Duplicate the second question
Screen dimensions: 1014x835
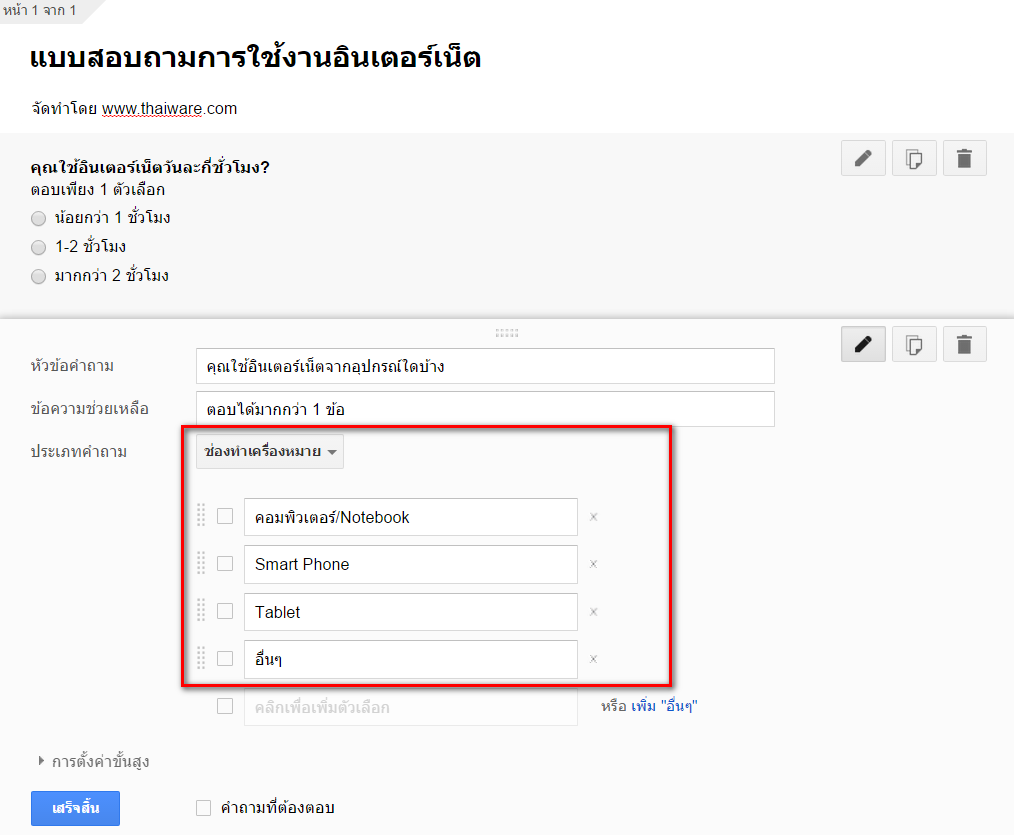click(x=913, y=344)
